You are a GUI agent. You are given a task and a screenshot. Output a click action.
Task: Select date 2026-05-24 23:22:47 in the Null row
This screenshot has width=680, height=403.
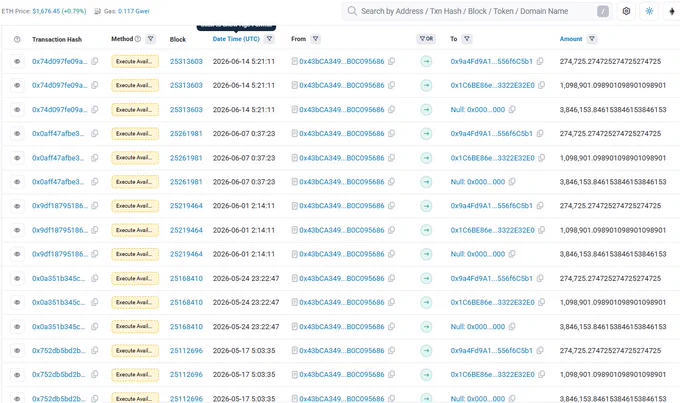246,327
